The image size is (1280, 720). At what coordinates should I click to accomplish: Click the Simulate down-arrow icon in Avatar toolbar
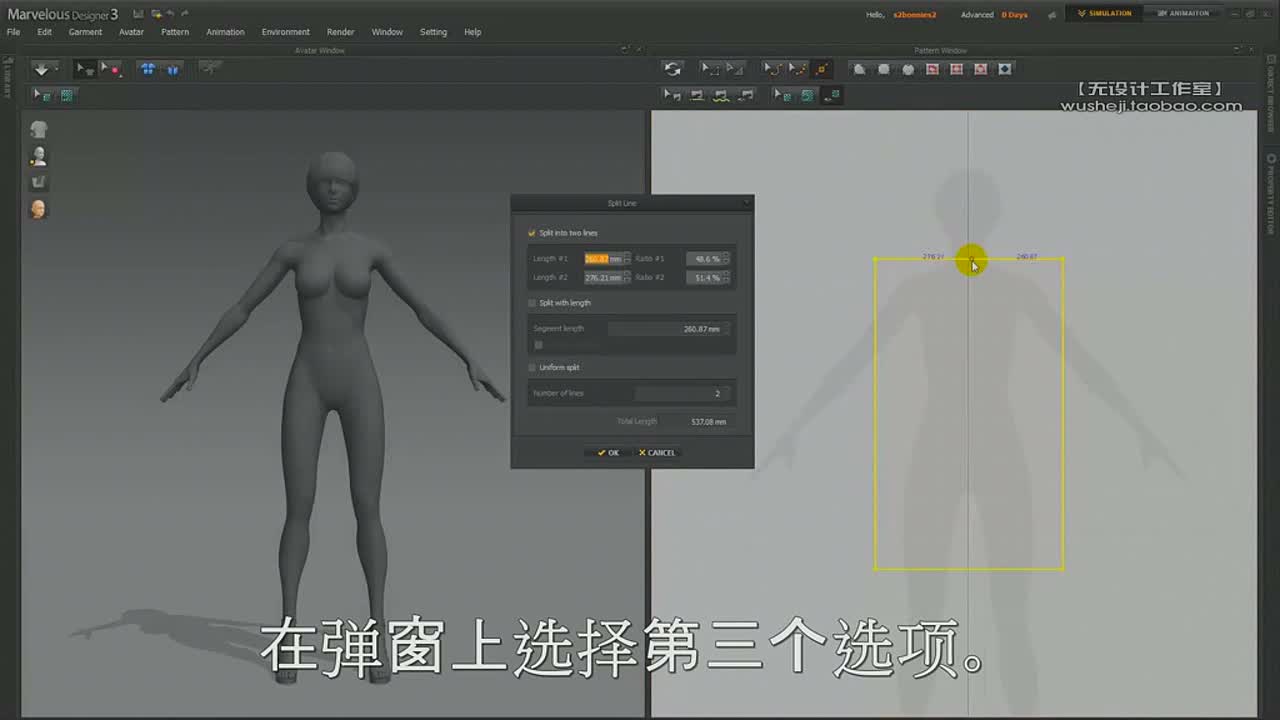click(41, 69)
